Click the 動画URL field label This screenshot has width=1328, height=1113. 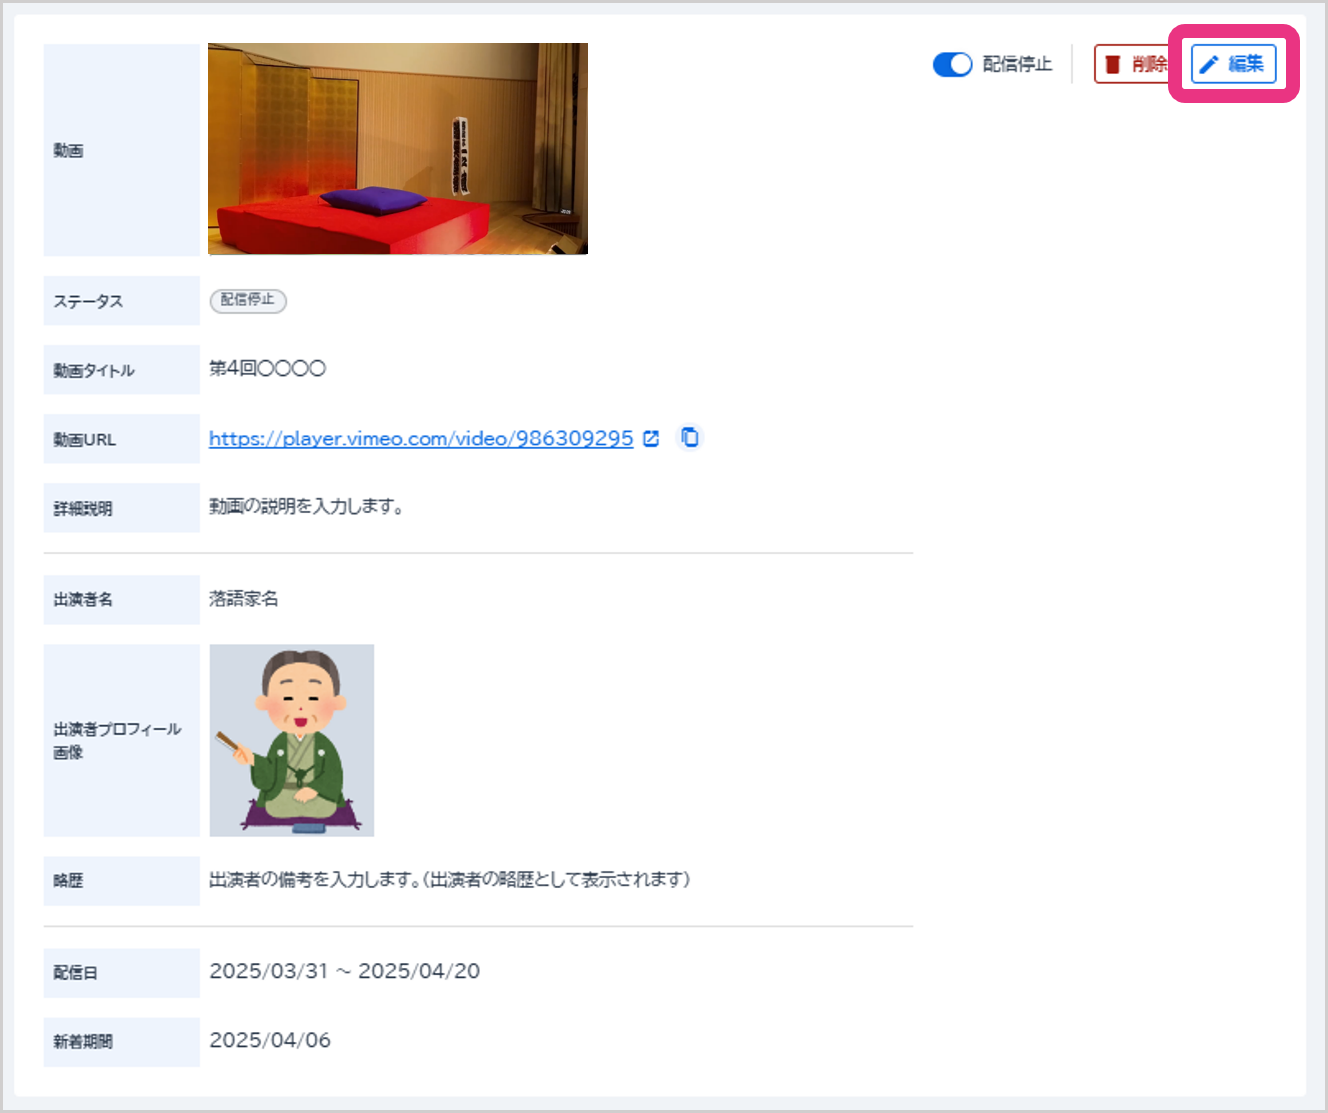coord(85,440)
